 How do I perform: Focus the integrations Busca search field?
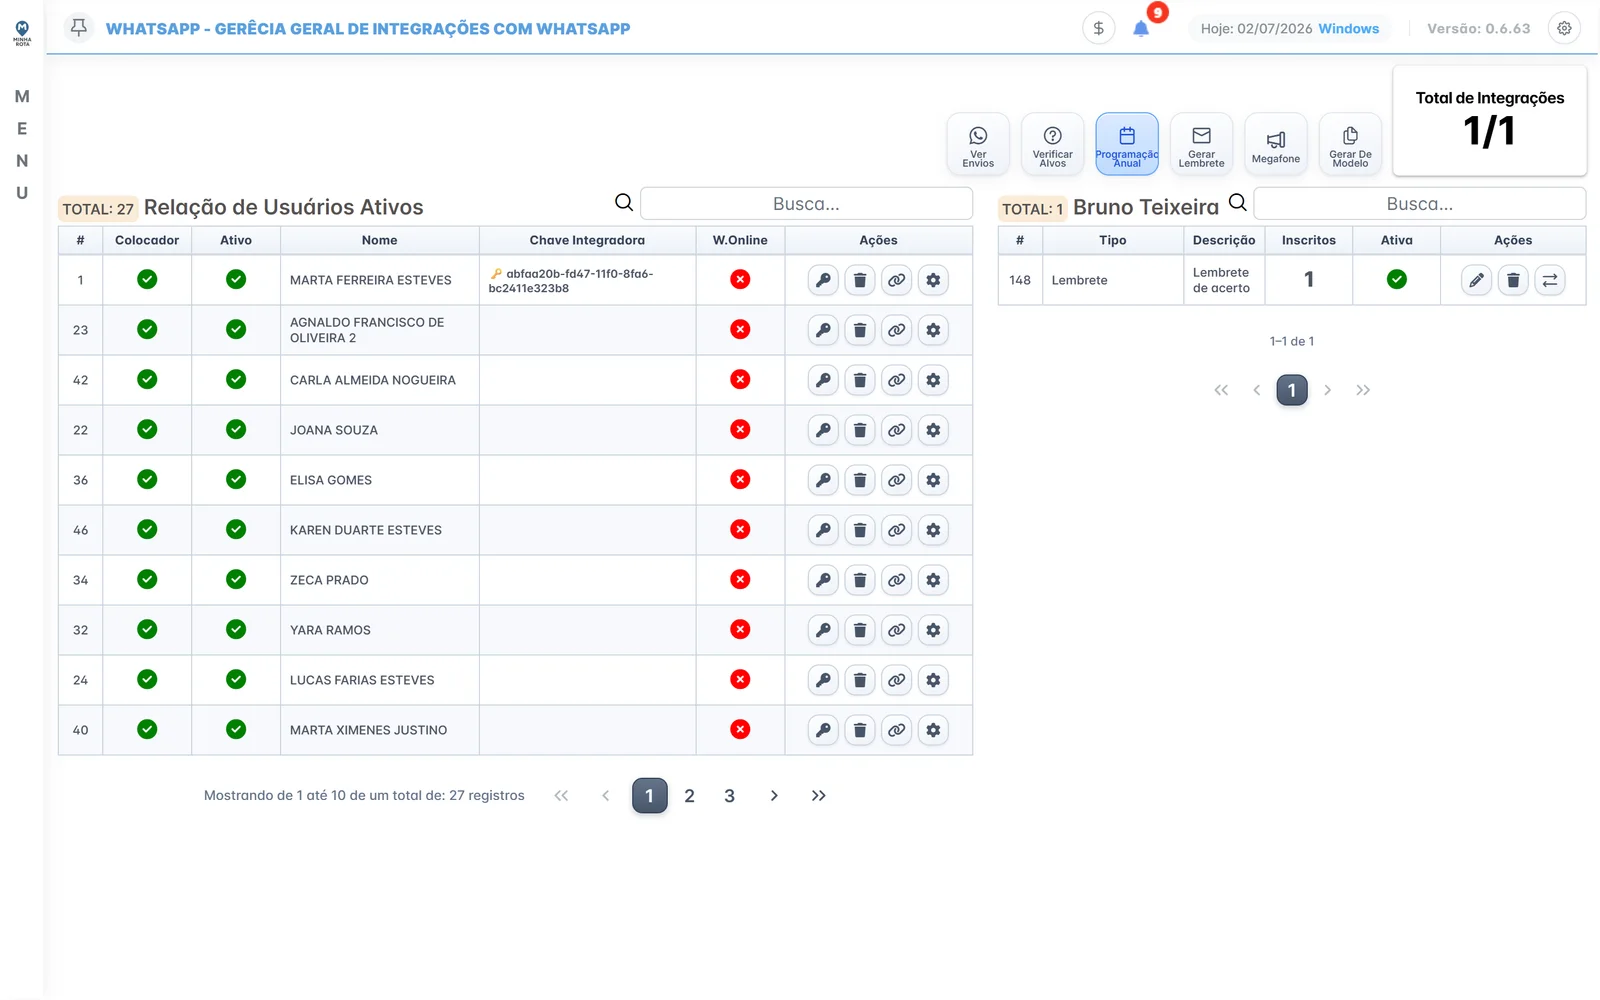[1420, 204]
